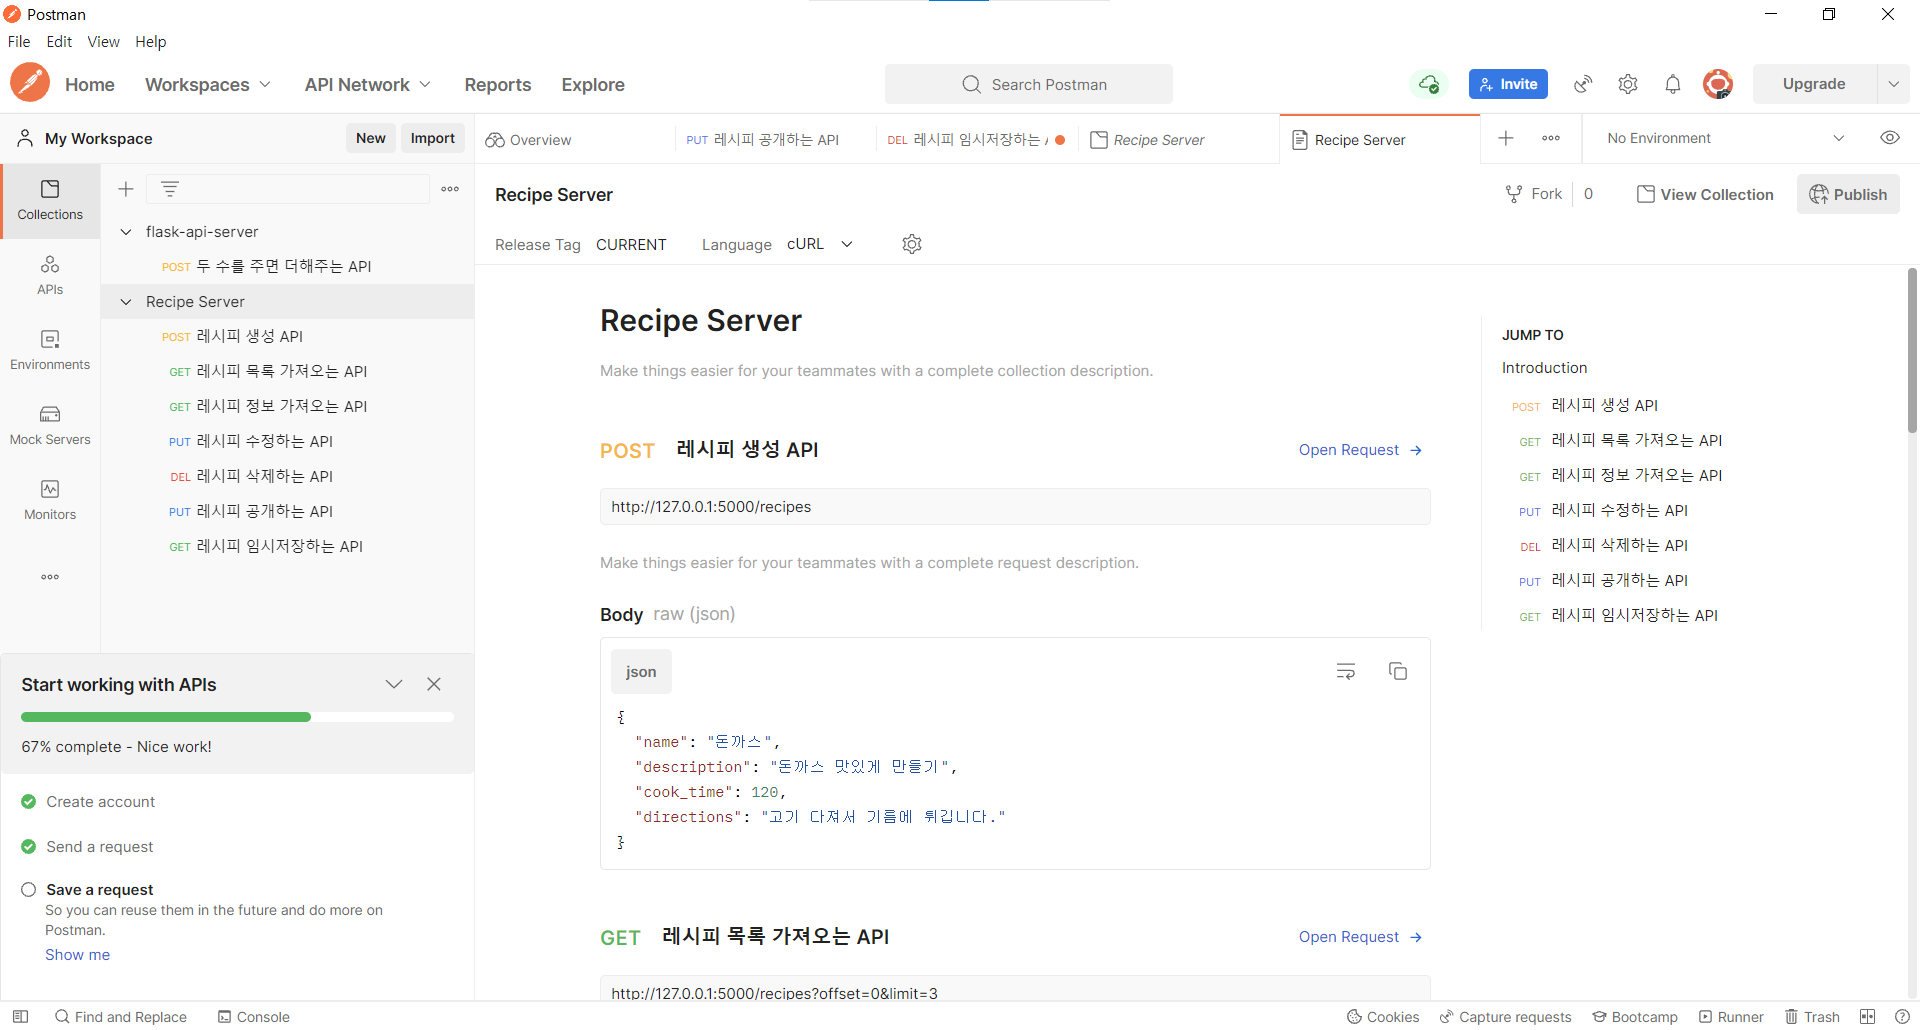The width and height of the screenshot is (1920, 1030).
Task: Open the Mock Servers sidebar panel
Action: pos(50,425)
